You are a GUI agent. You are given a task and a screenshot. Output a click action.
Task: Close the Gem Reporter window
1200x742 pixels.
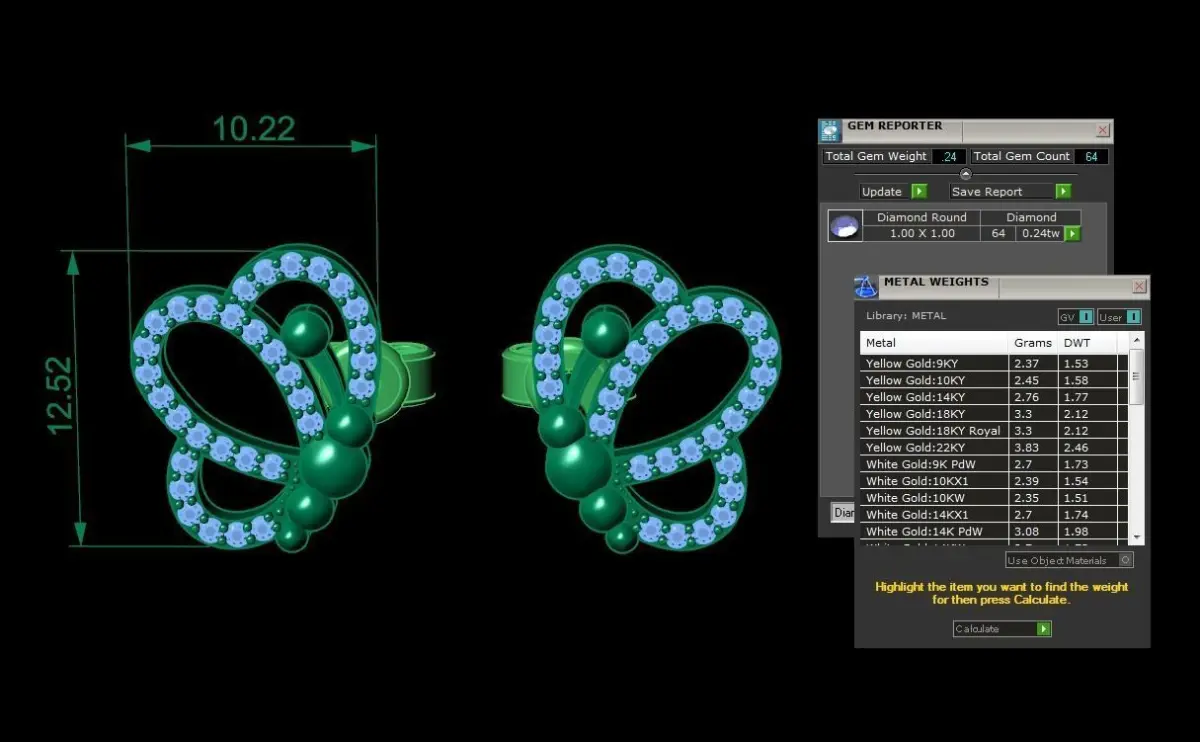(1102, 130)
